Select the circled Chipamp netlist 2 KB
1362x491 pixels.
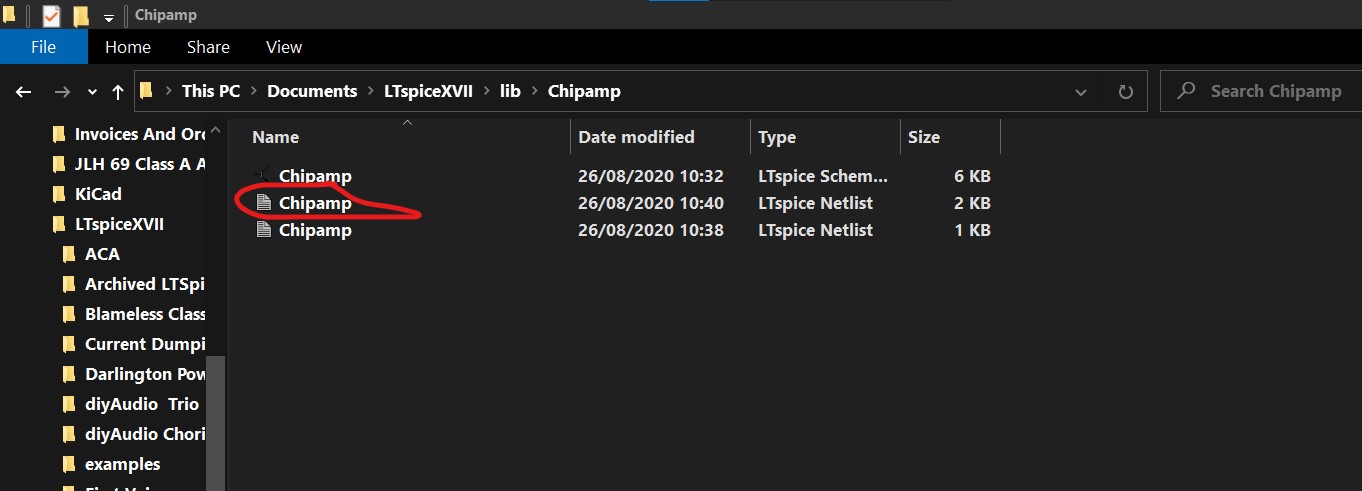click(315, 203)
